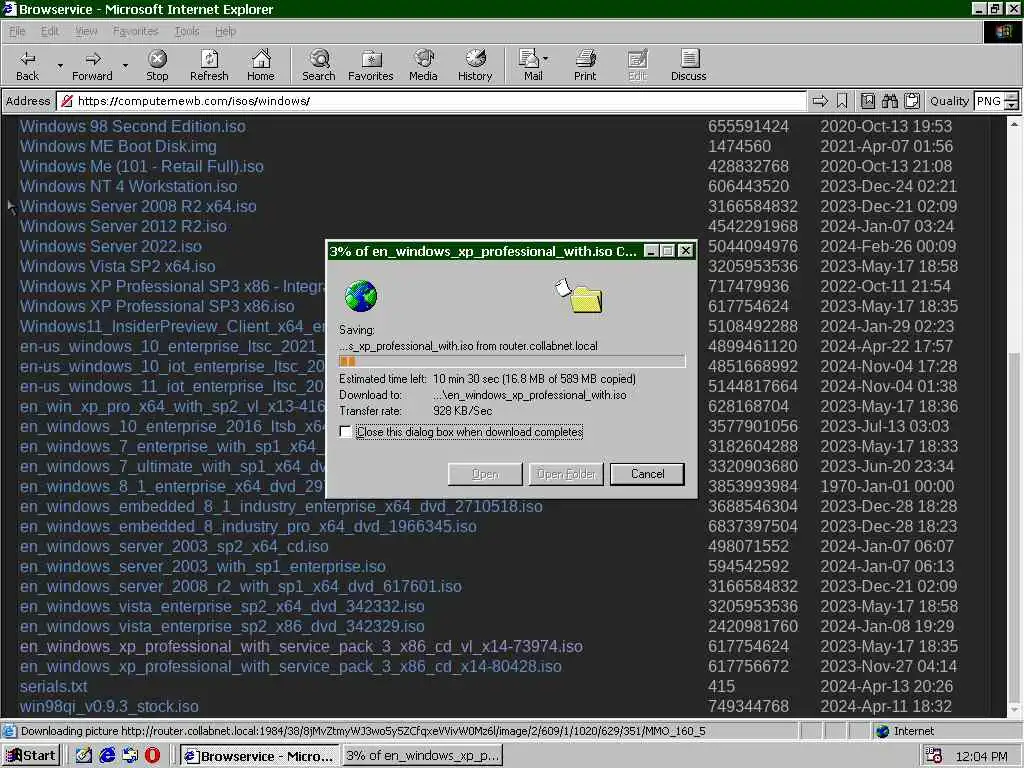This screenshot has width=1024, height=768.
Task: Click the page vertical scrollbar thumb
Action: 1014,526
